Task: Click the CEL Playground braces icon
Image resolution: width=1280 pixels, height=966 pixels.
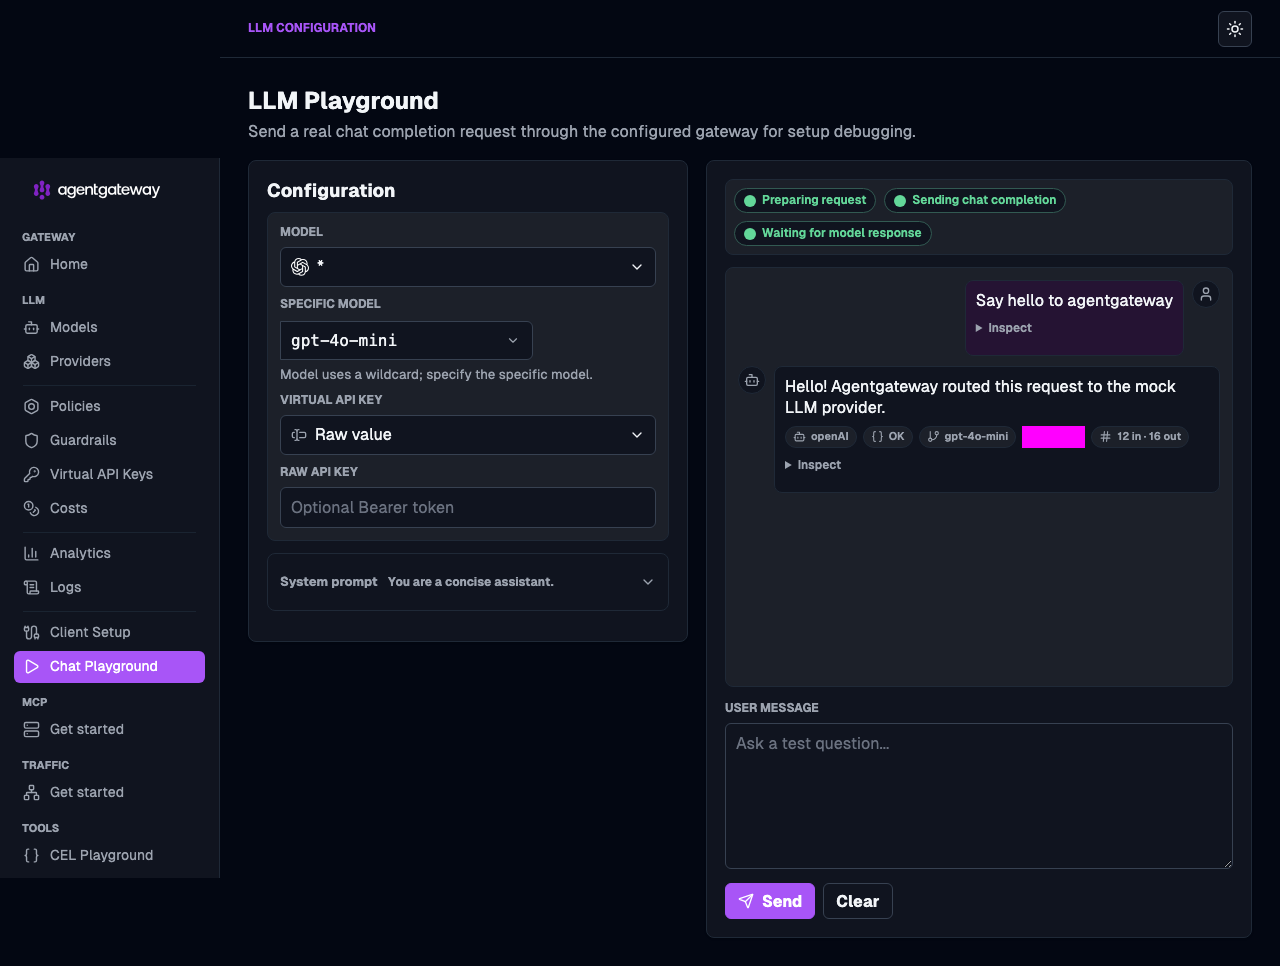Action: (x=31, y=855)
